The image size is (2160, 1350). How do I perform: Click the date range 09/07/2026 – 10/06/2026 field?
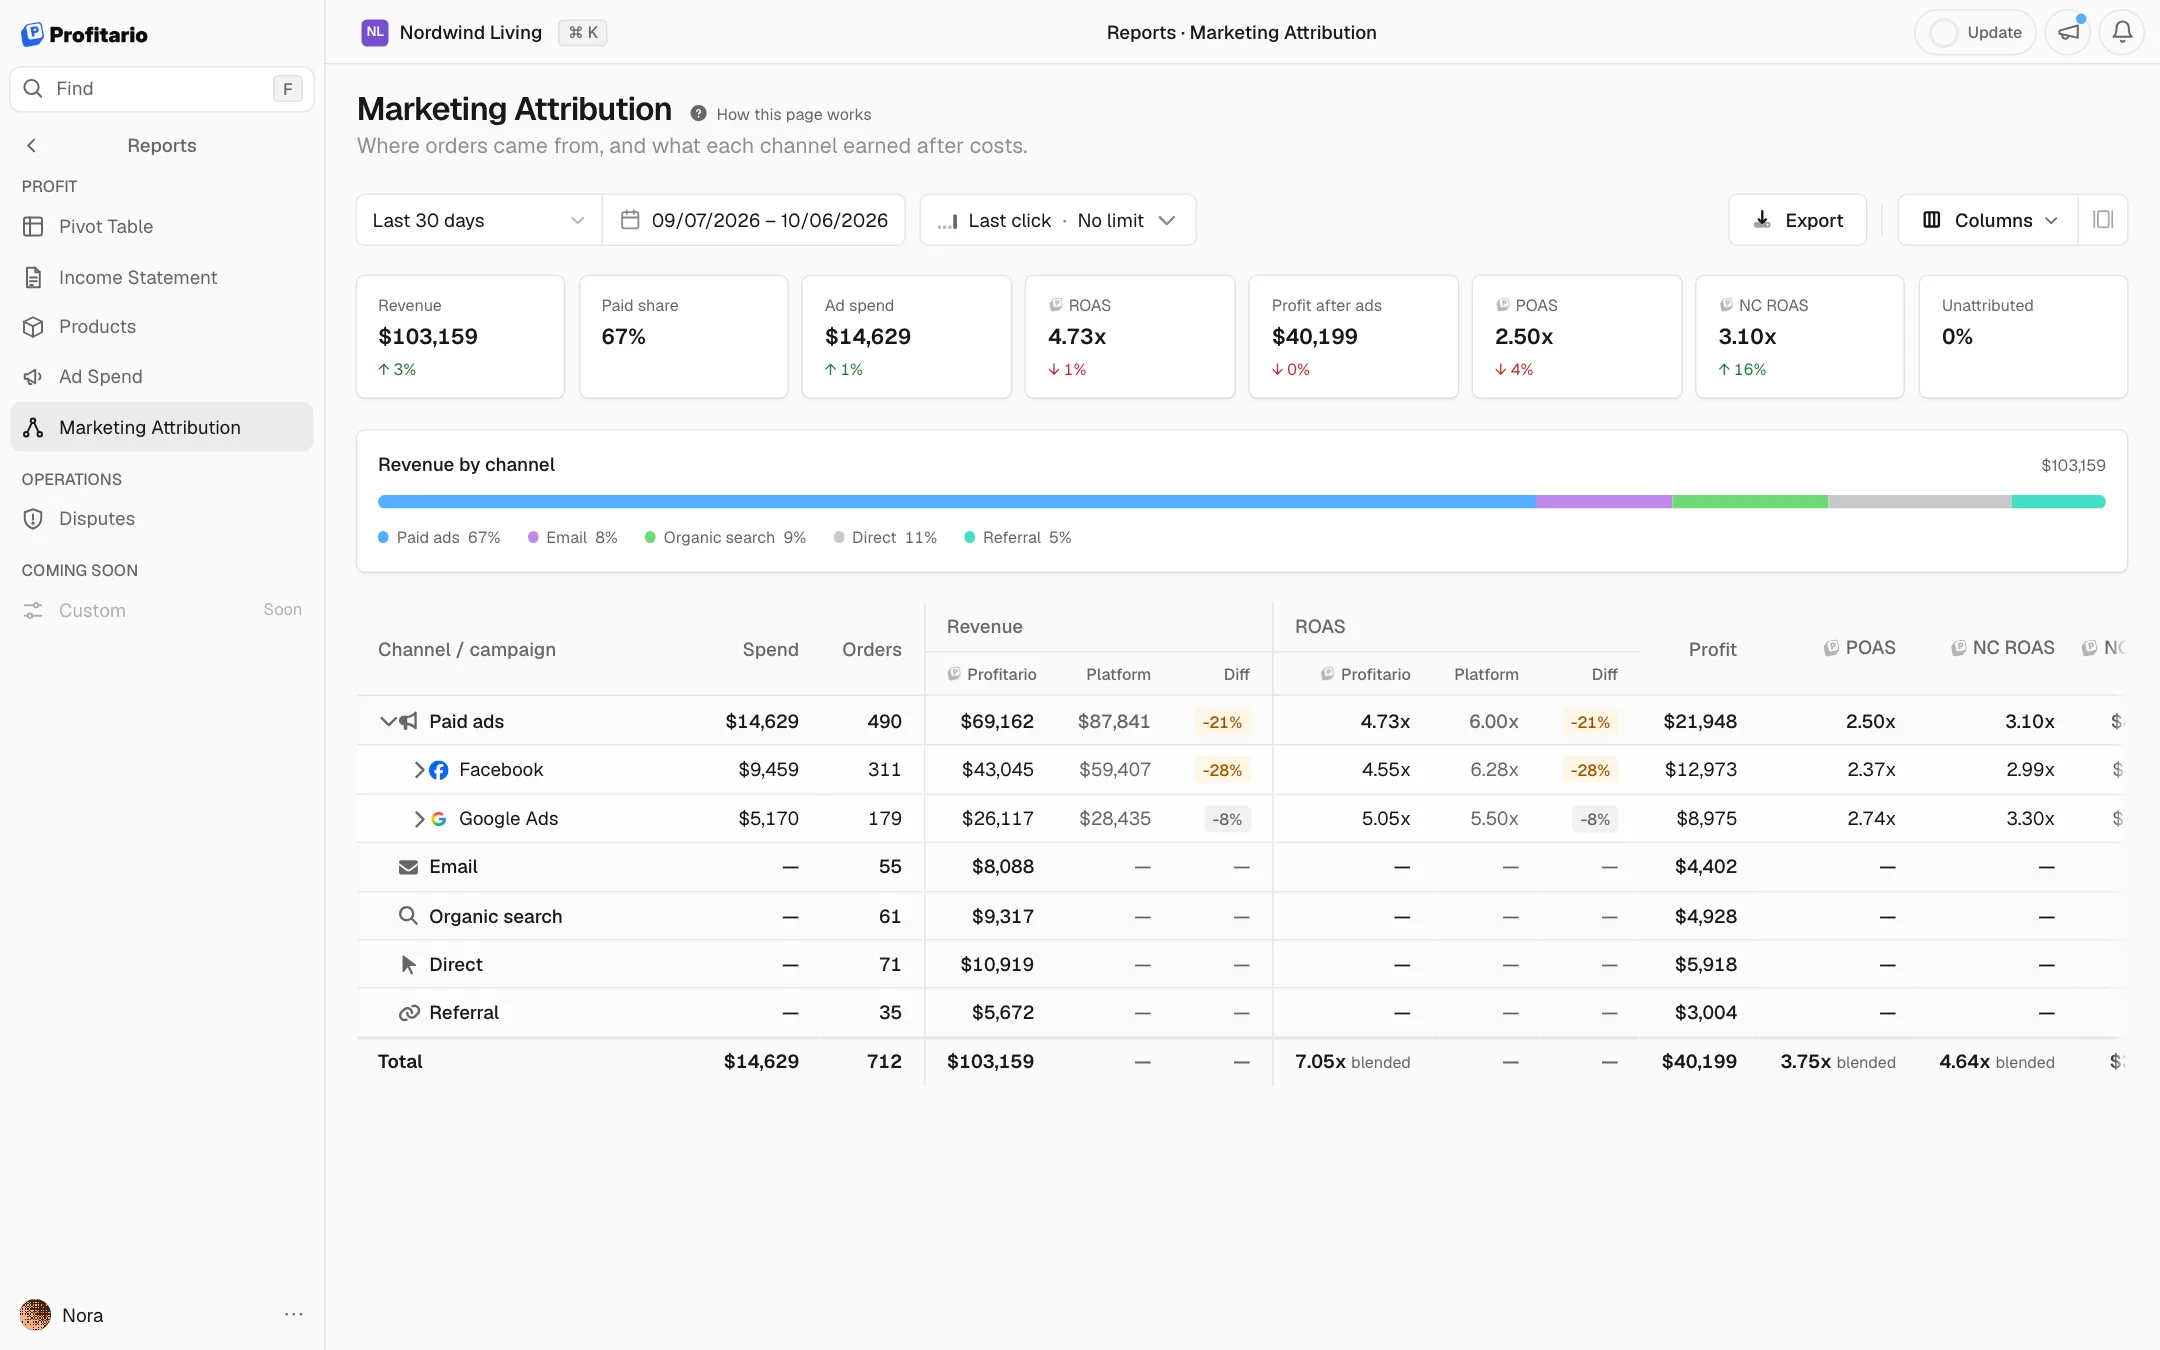754,220
